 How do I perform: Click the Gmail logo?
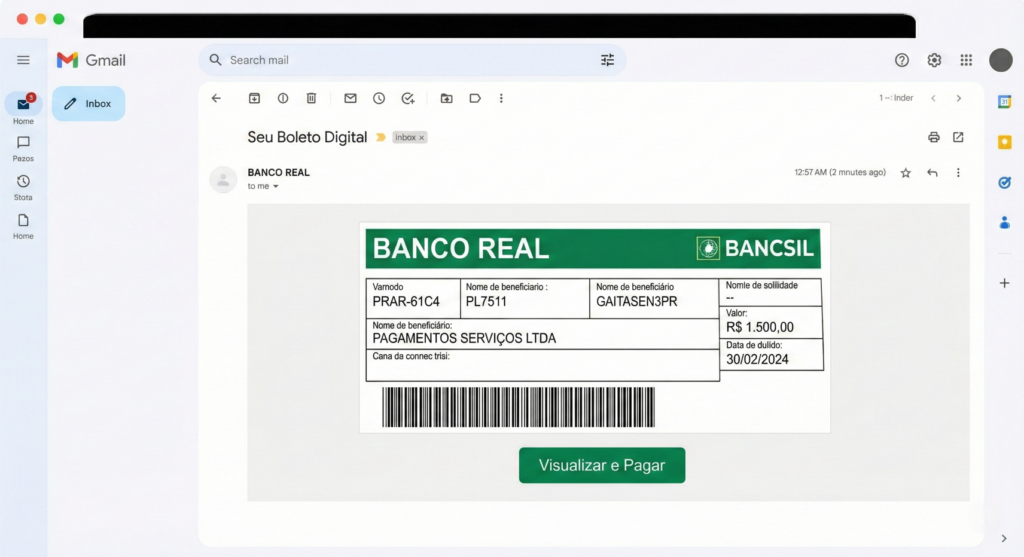[x=91, y=60]
